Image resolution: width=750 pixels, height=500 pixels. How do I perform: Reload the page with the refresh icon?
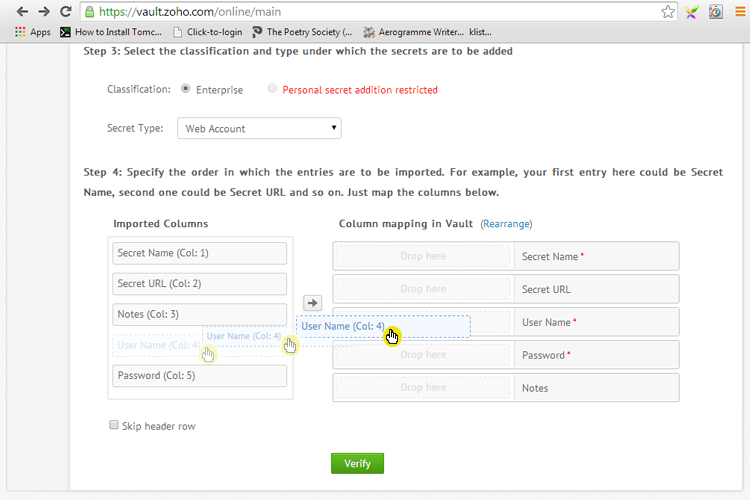66,11
